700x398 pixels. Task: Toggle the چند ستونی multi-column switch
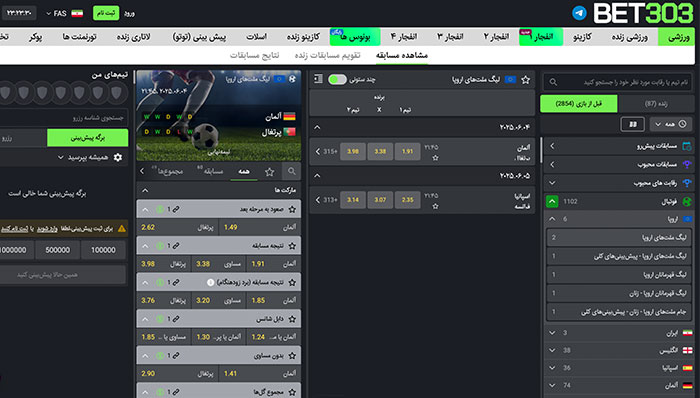pos(338,79)
